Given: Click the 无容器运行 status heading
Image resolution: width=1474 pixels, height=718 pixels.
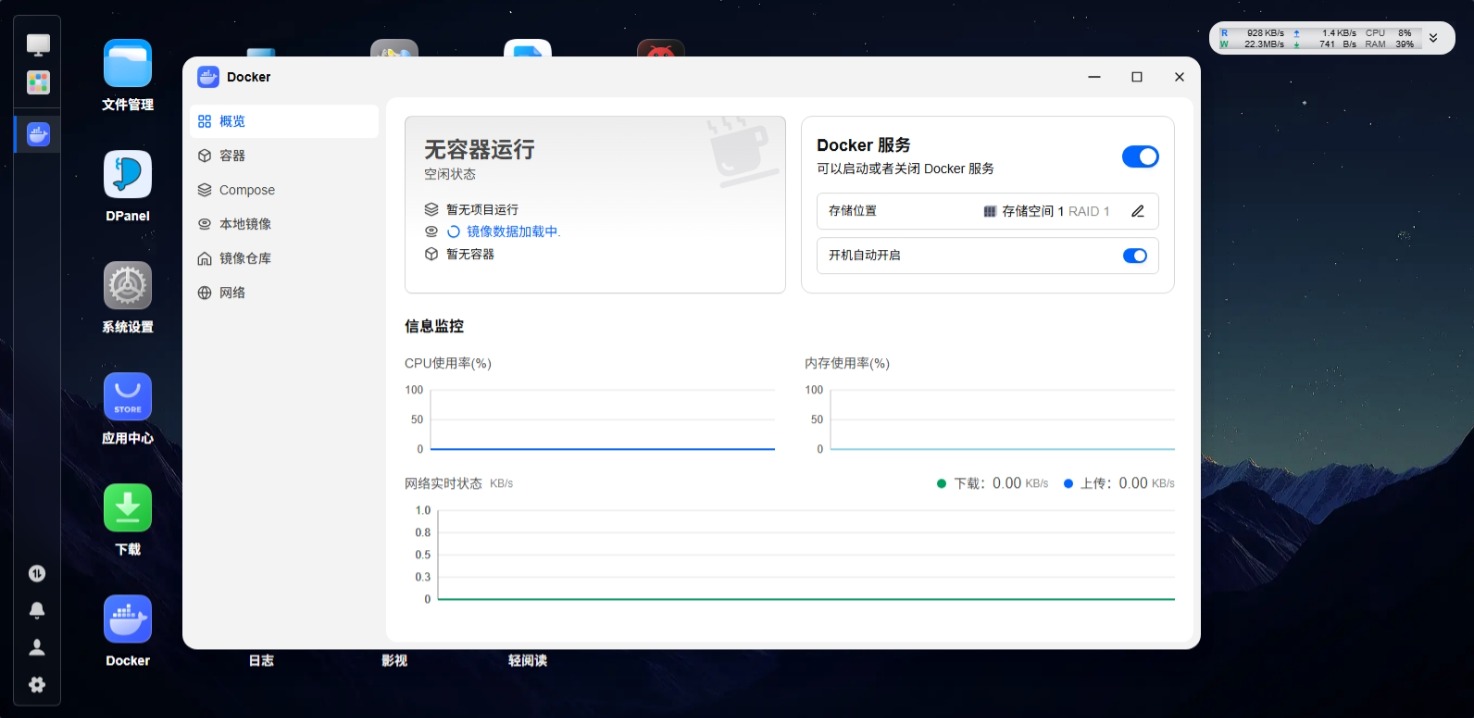Looking at the screenshot, I should pyautogui.click(x=480, y=149).
